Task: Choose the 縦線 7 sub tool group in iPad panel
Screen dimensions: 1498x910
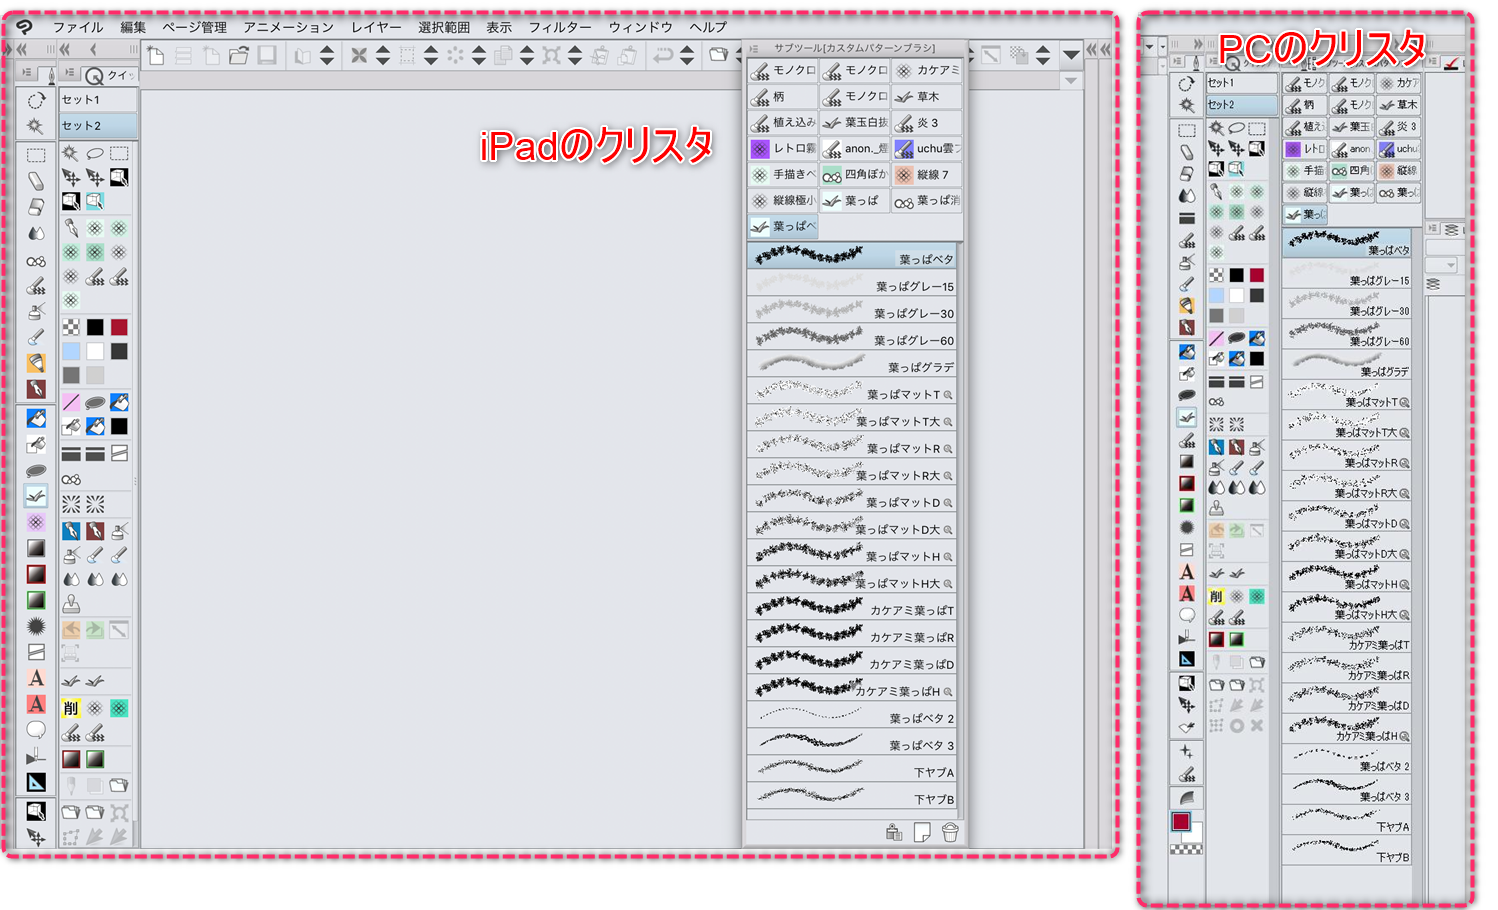Action: coord(927,175)
